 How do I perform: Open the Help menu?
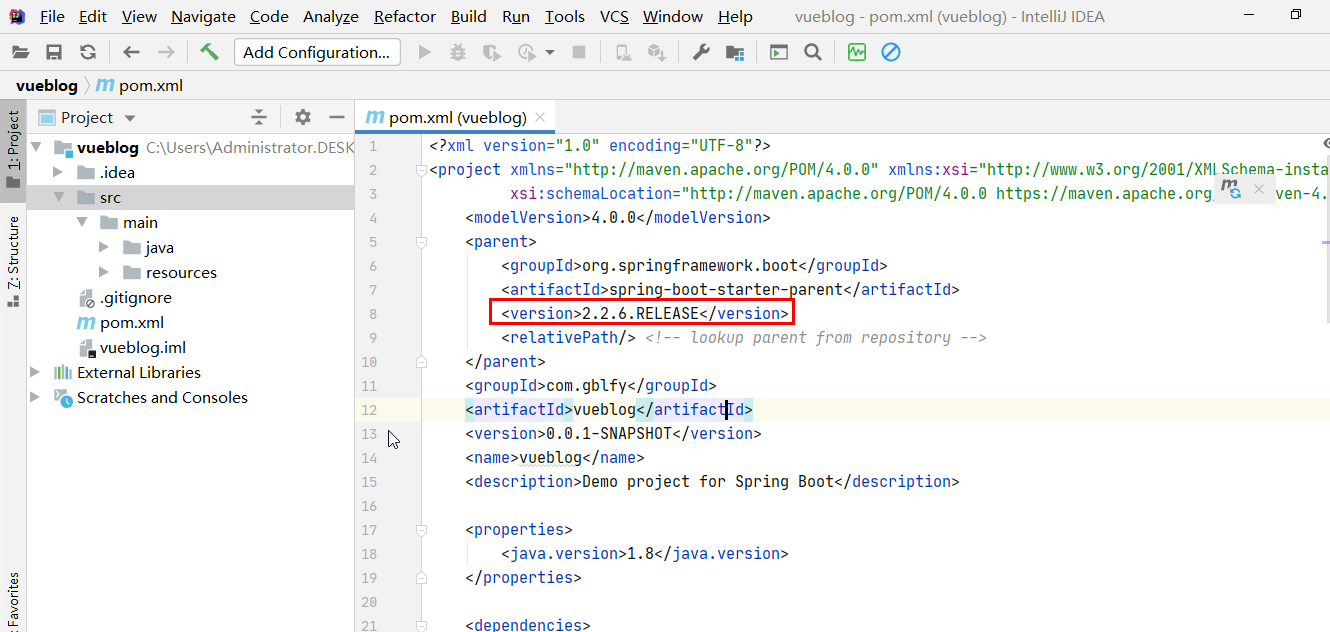[x=735, y=16]
